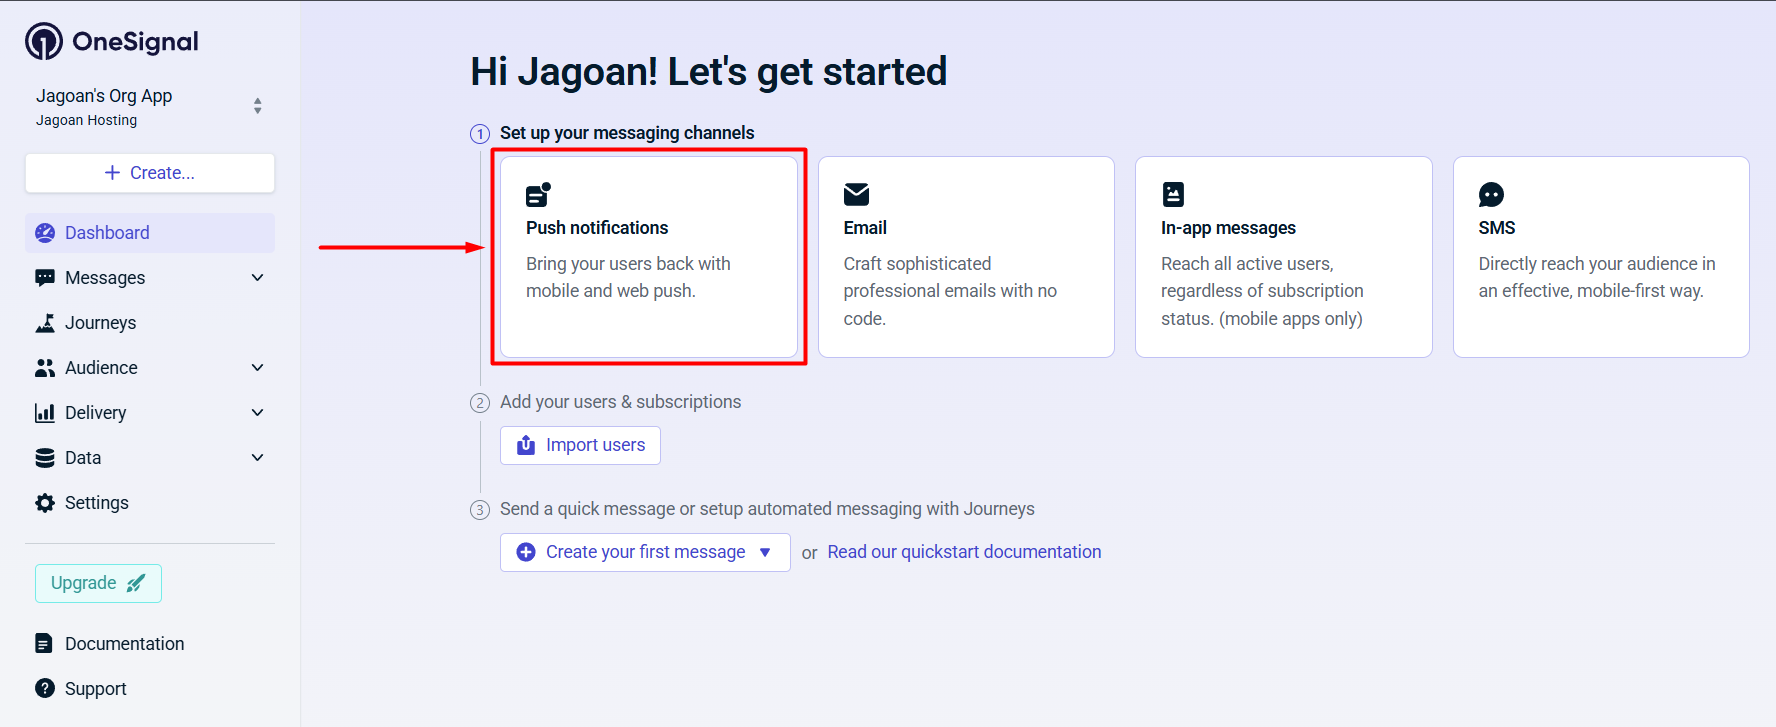The image size is (1776, 727).
Task: Click the Upgrade button
Action: tap(98, 583)
